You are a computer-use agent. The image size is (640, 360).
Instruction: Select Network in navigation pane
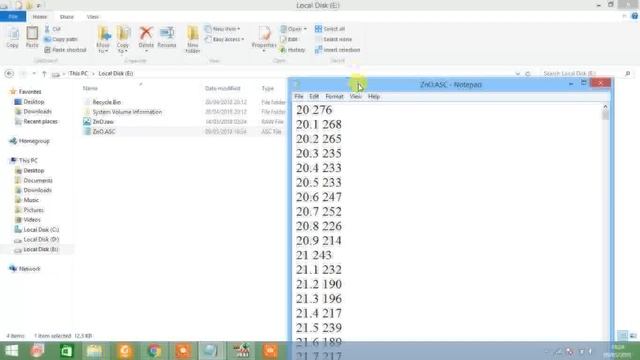coord(29,269)
